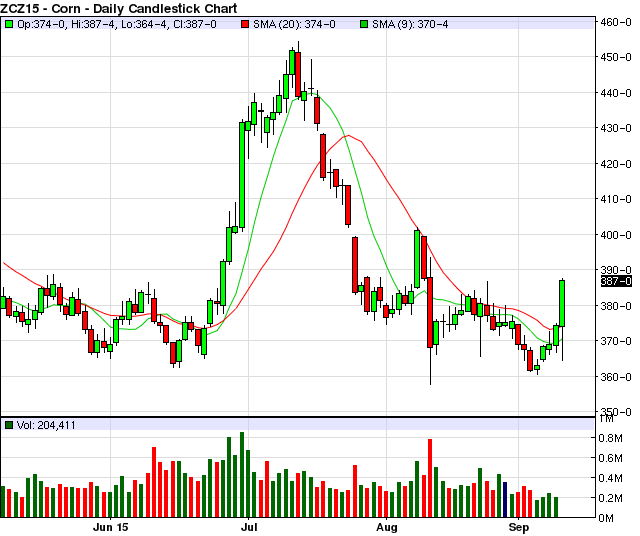Click the highlighted '387-0' current price marker
This screenshot has height=536, width=640.
tap(616, 281)
